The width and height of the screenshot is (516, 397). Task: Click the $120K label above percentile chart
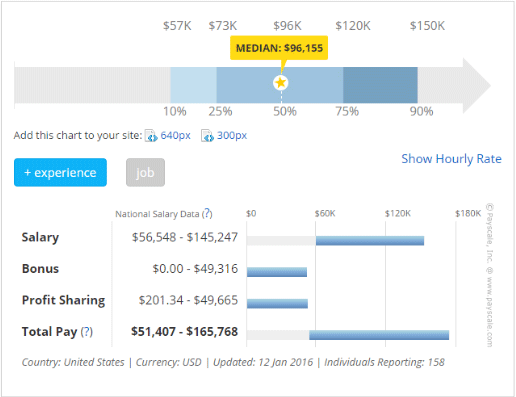click(353, 26)
